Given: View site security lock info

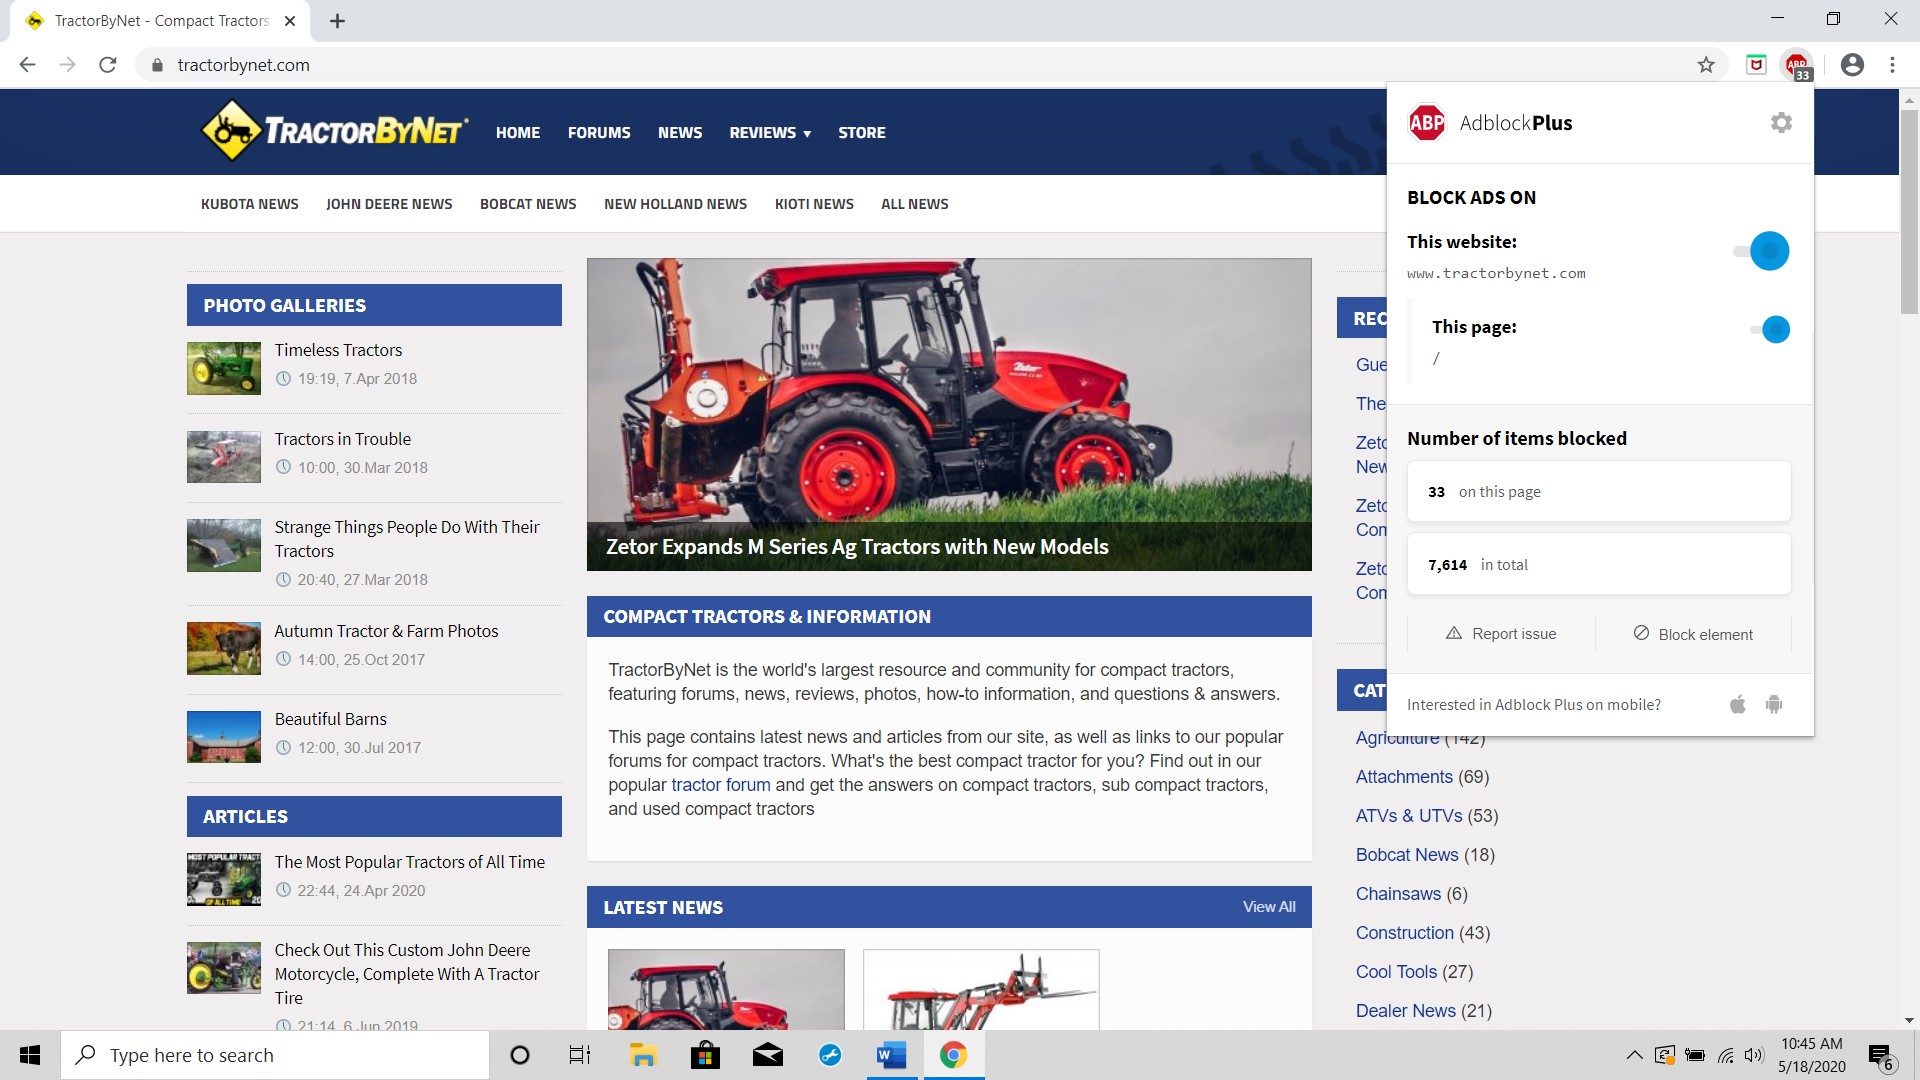Looking at the screenshot, I should click(x=157, y=65).
